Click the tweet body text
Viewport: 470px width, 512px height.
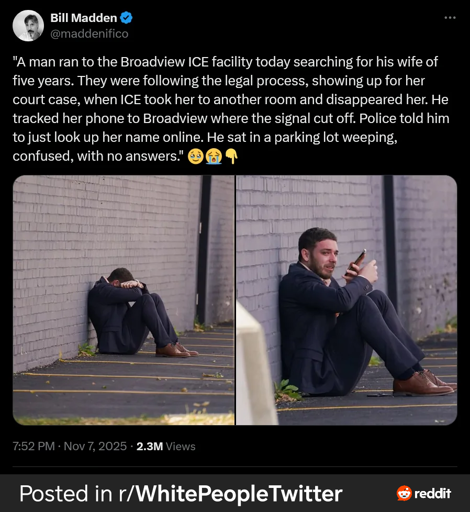pos(231,109)
